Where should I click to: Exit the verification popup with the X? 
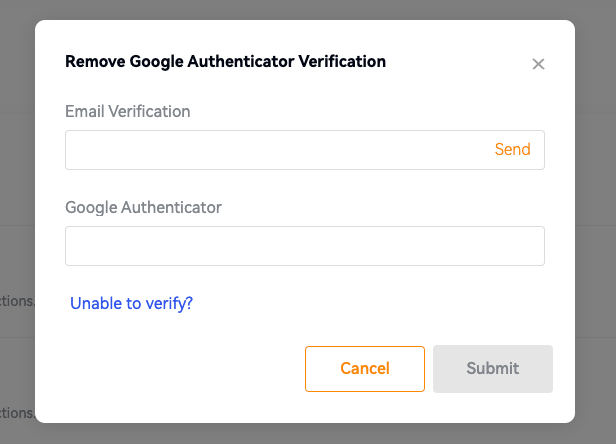[x=538, y=64]
